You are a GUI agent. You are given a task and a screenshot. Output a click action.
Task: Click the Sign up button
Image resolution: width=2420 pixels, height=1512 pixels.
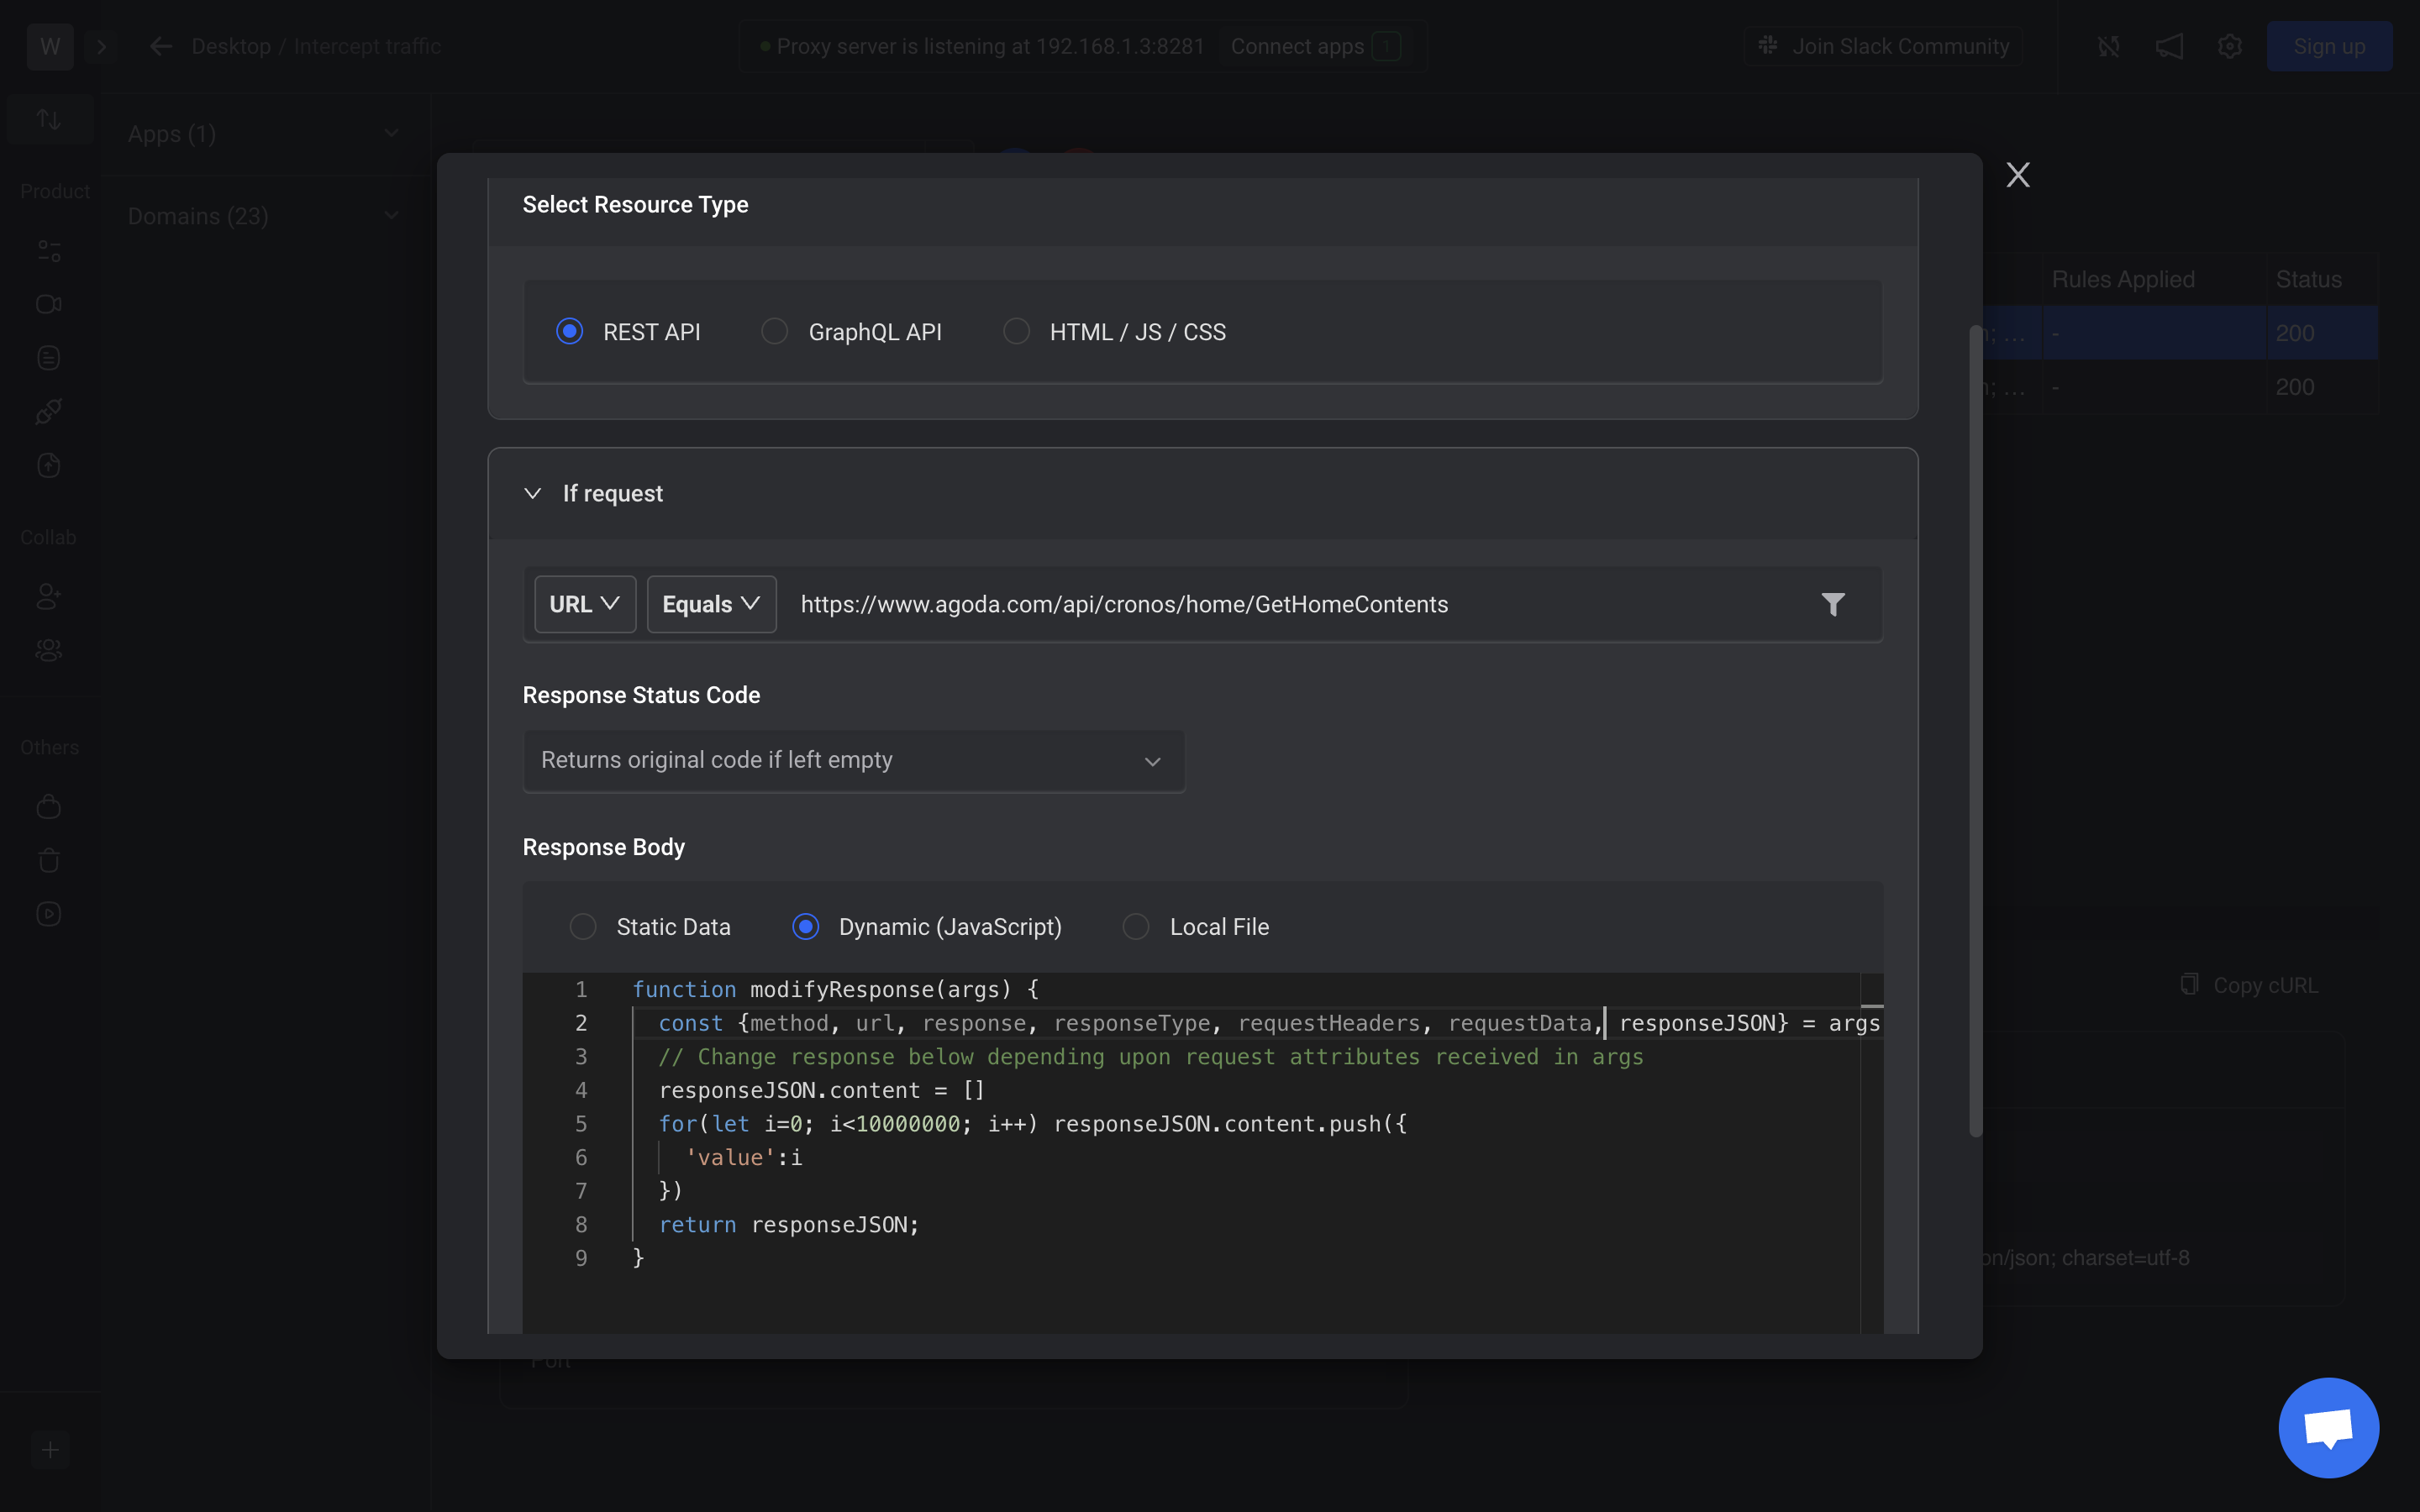point(2329,46)
